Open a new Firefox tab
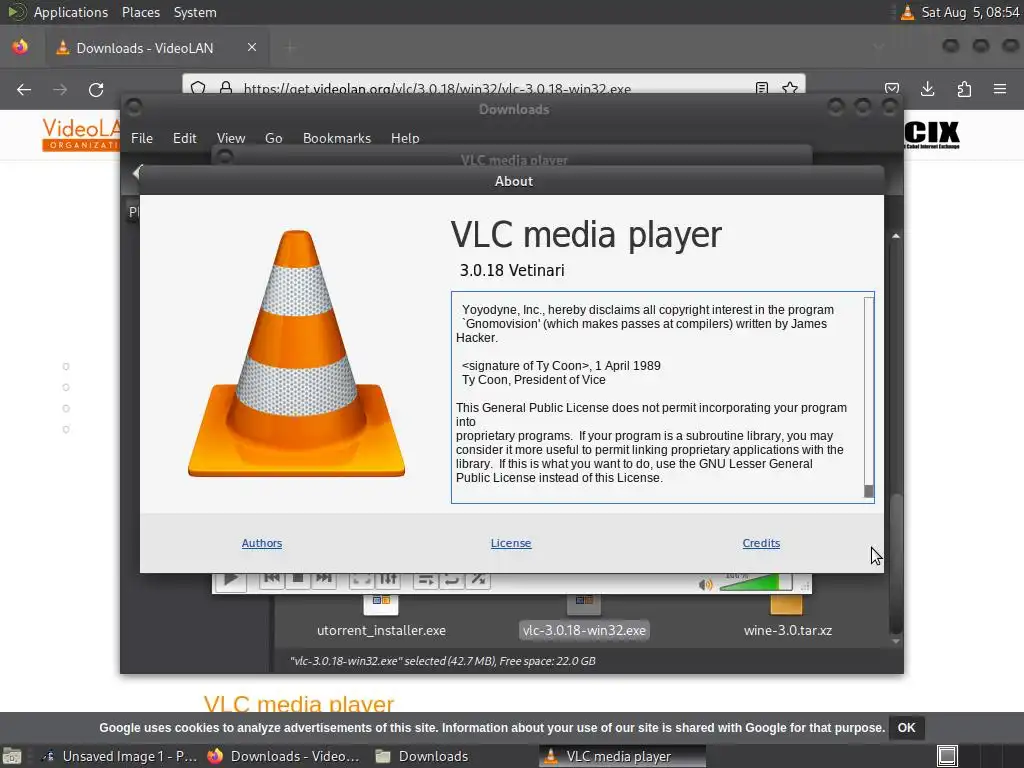 291,47
